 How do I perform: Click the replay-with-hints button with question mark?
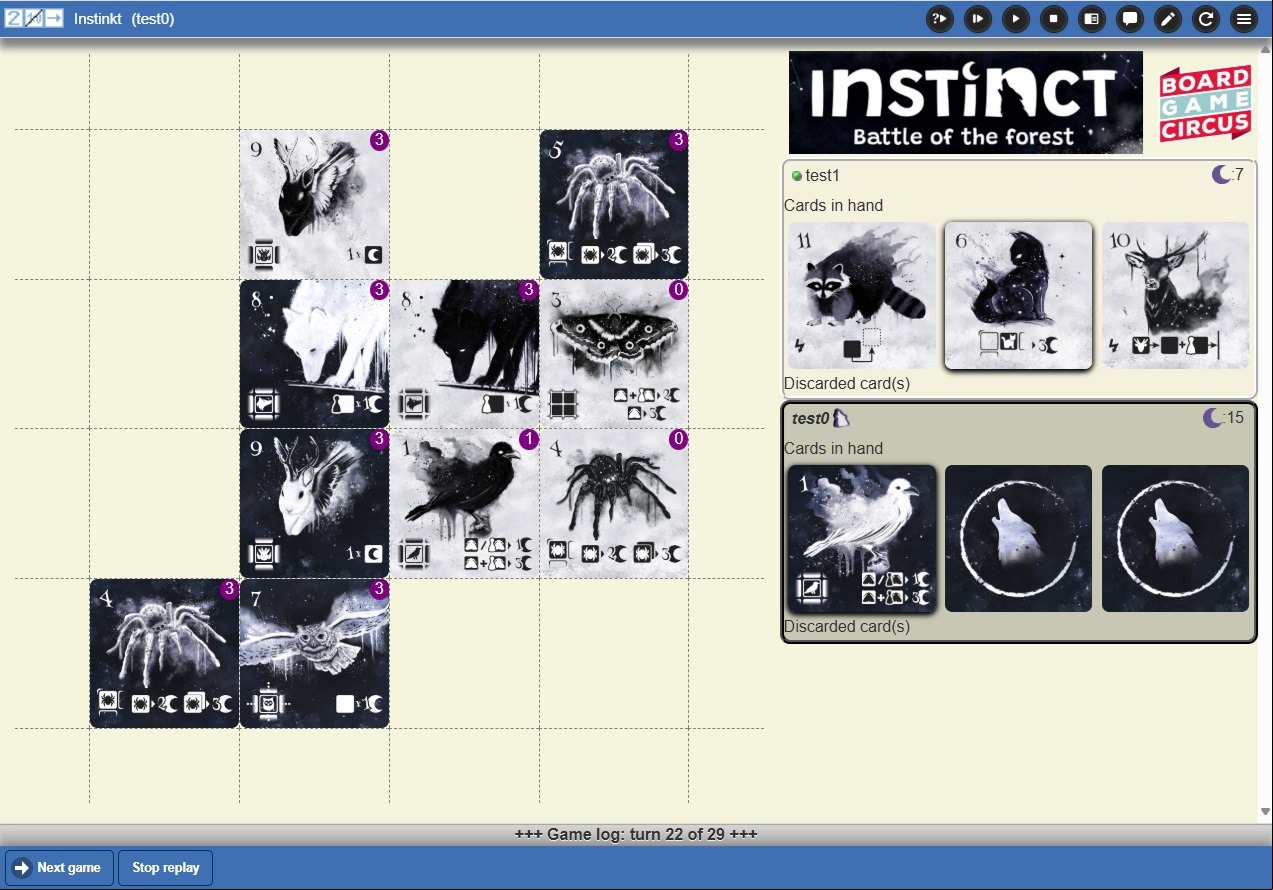coord(940,19)
